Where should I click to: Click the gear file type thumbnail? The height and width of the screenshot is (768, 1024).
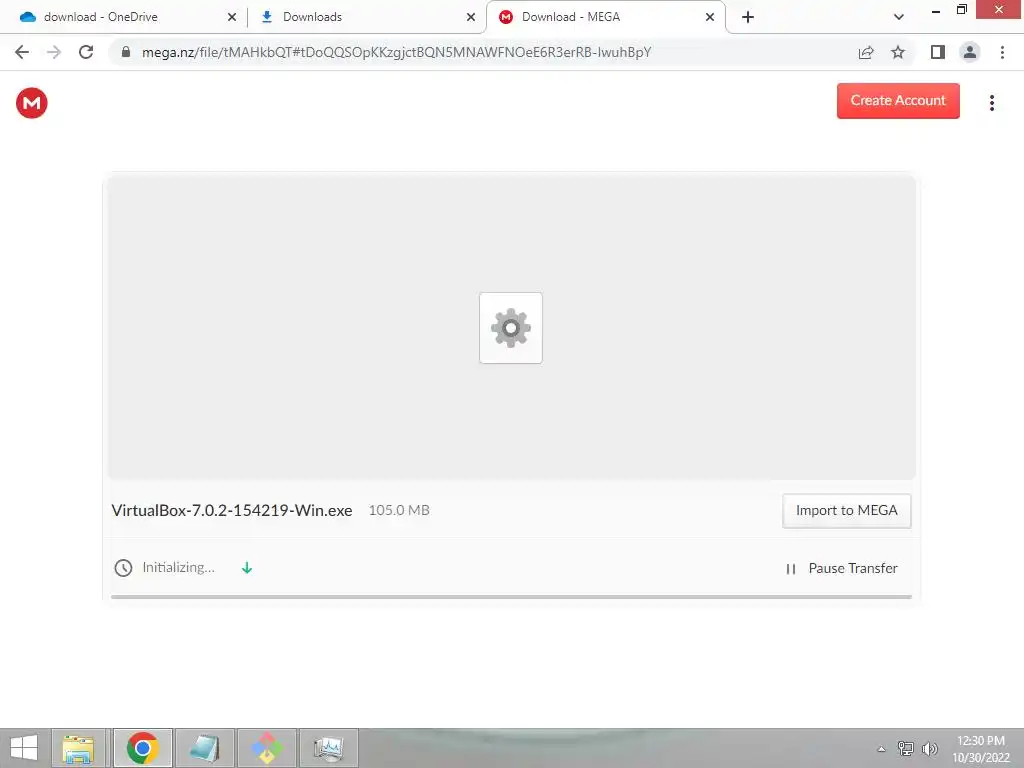pos(511,328)
